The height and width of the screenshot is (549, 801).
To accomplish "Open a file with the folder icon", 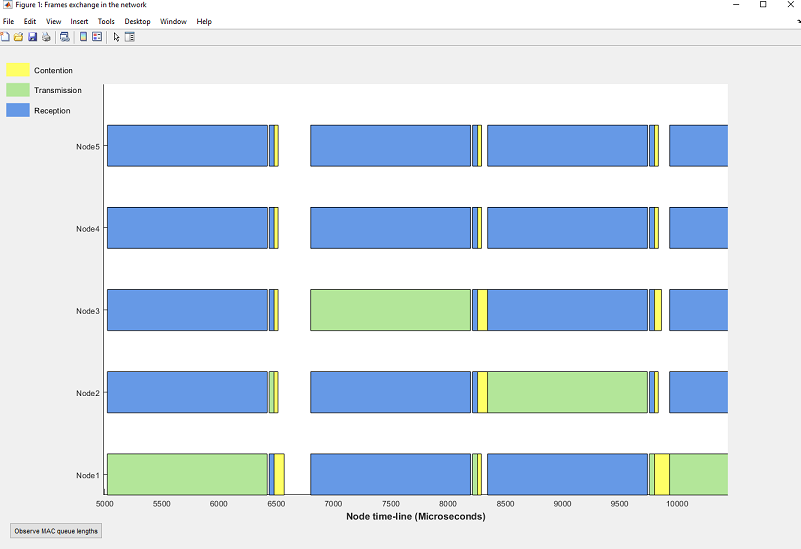I will (18, 37).
